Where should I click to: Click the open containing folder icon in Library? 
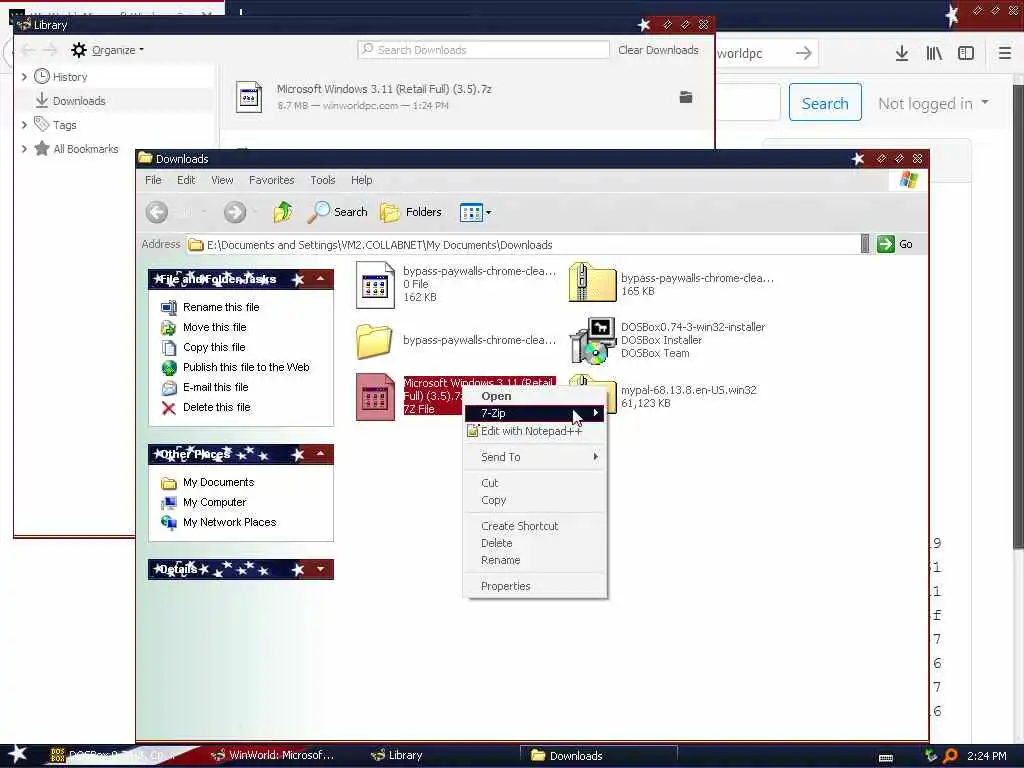[x=686, y=97]
